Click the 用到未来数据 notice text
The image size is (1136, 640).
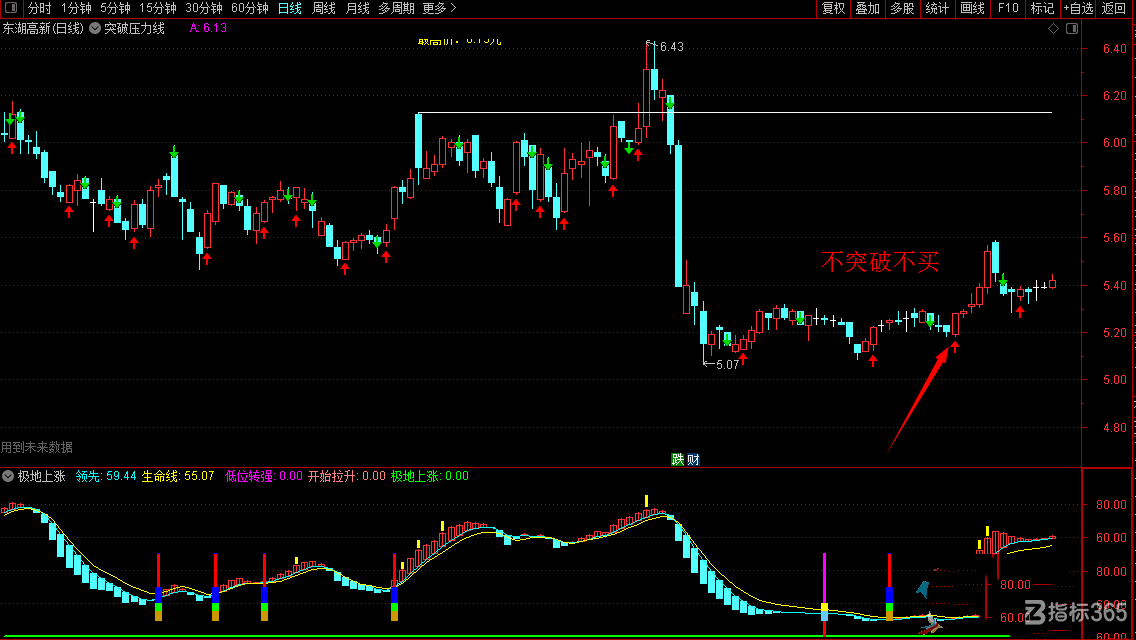click(37, 447)
